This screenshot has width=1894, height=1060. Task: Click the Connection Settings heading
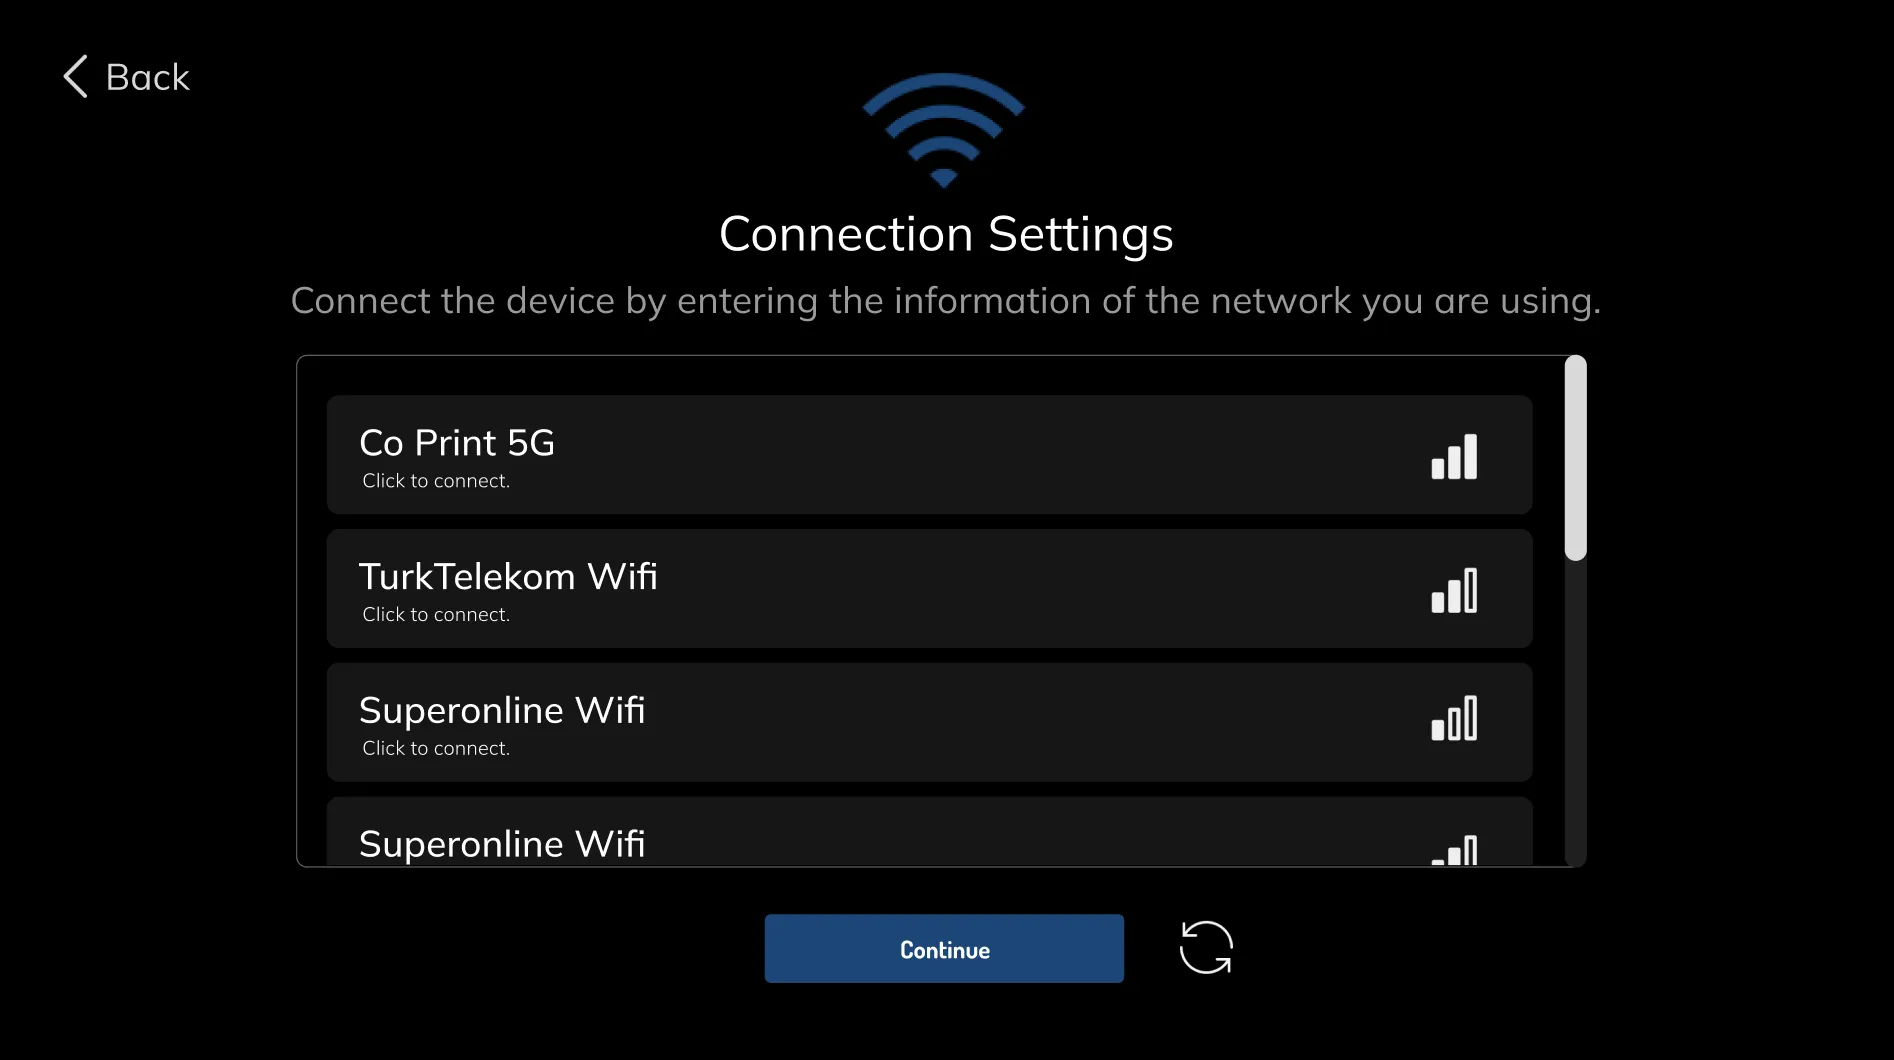(x=946, y=236)
